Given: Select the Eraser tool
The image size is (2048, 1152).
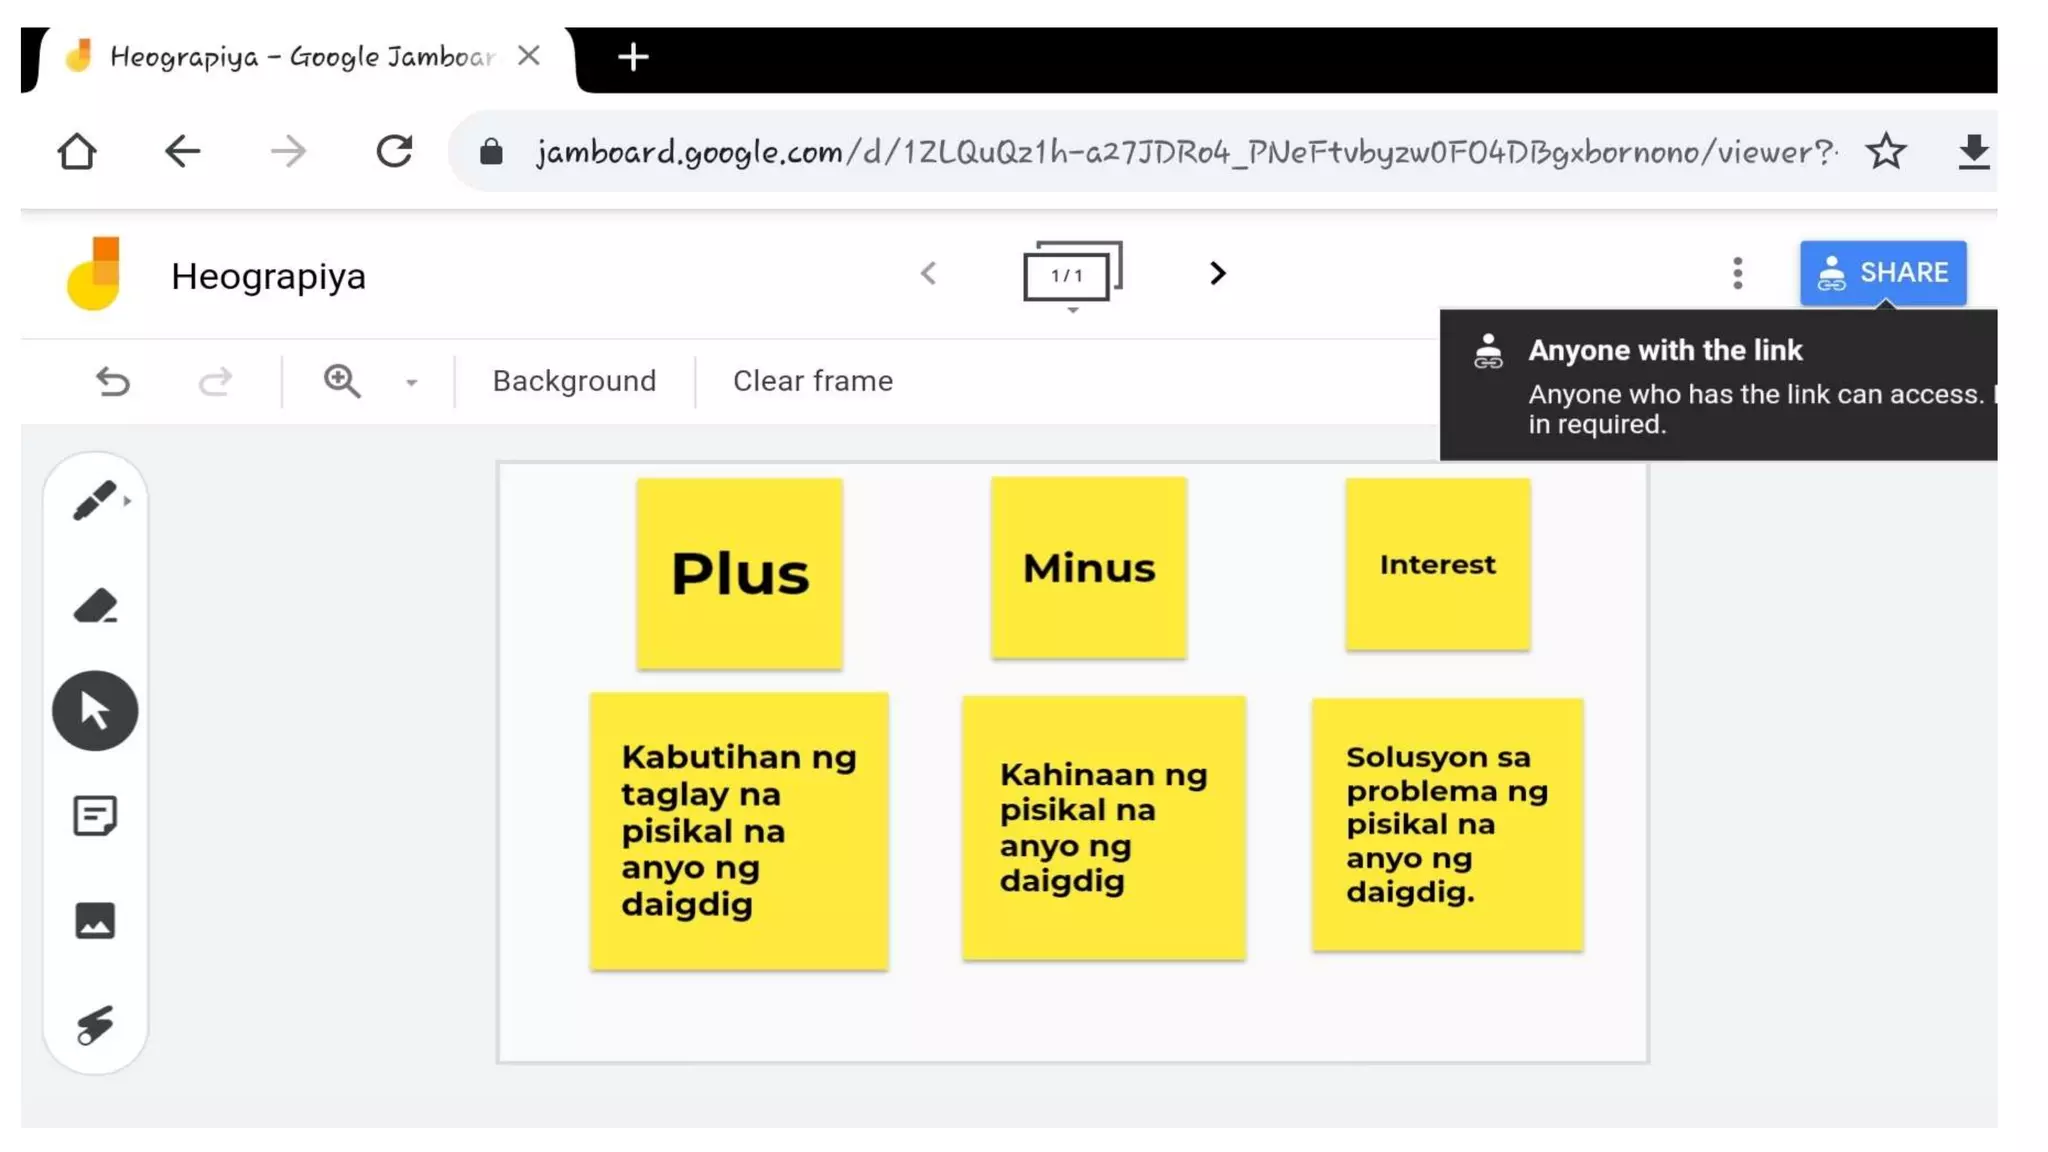Looking at the screenshot, I should (x=95, y=606).
